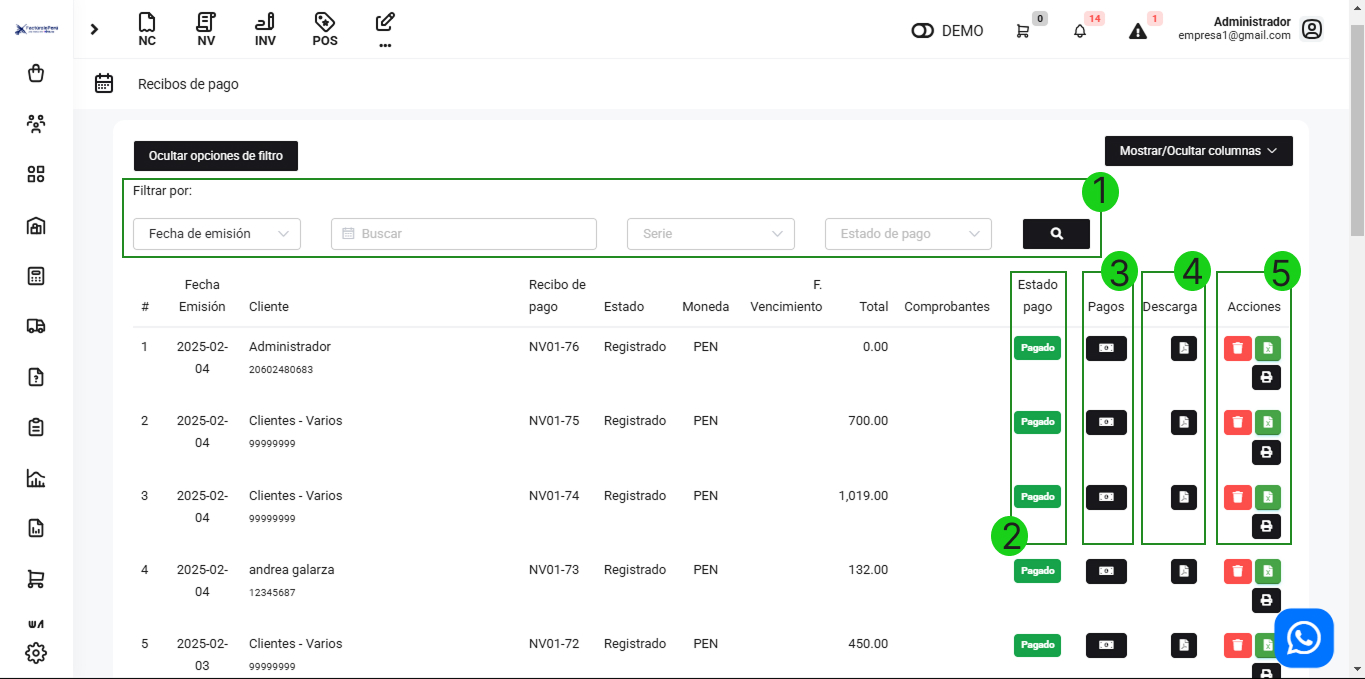This screenshot has height=679, width=1365.
Task: Click the Buscar date input field
Action: pyautogui.click(x=464, y=234)
